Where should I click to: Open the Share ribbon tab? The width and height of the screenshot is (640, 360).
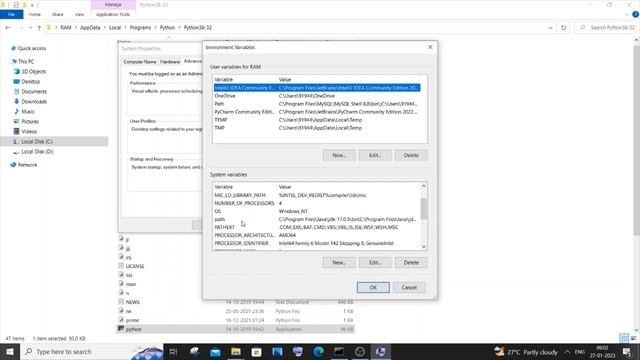coord(58,14)
